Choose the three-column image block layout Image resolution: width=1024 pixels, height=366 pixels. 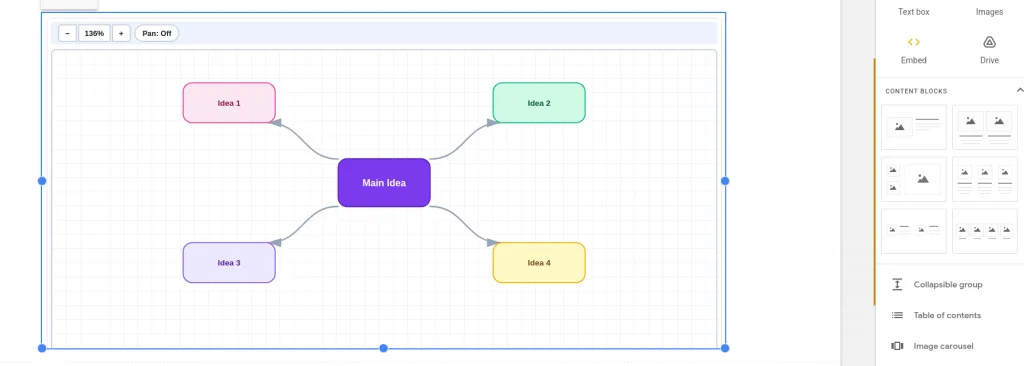click(x=984, y=179)
